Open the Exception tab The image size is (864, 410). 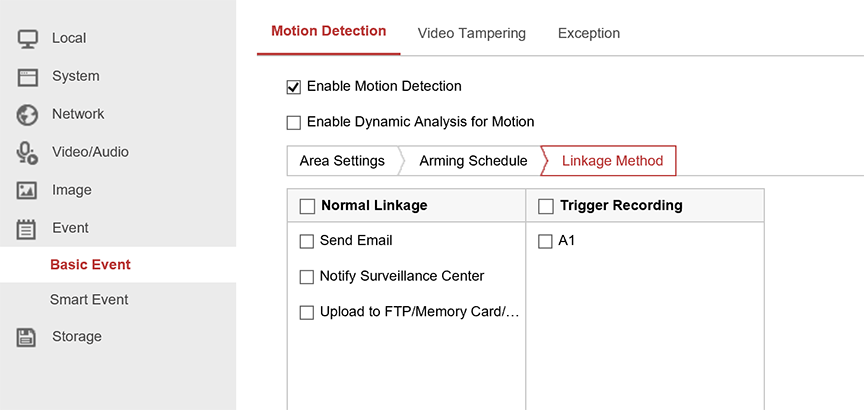click(588, 33)
